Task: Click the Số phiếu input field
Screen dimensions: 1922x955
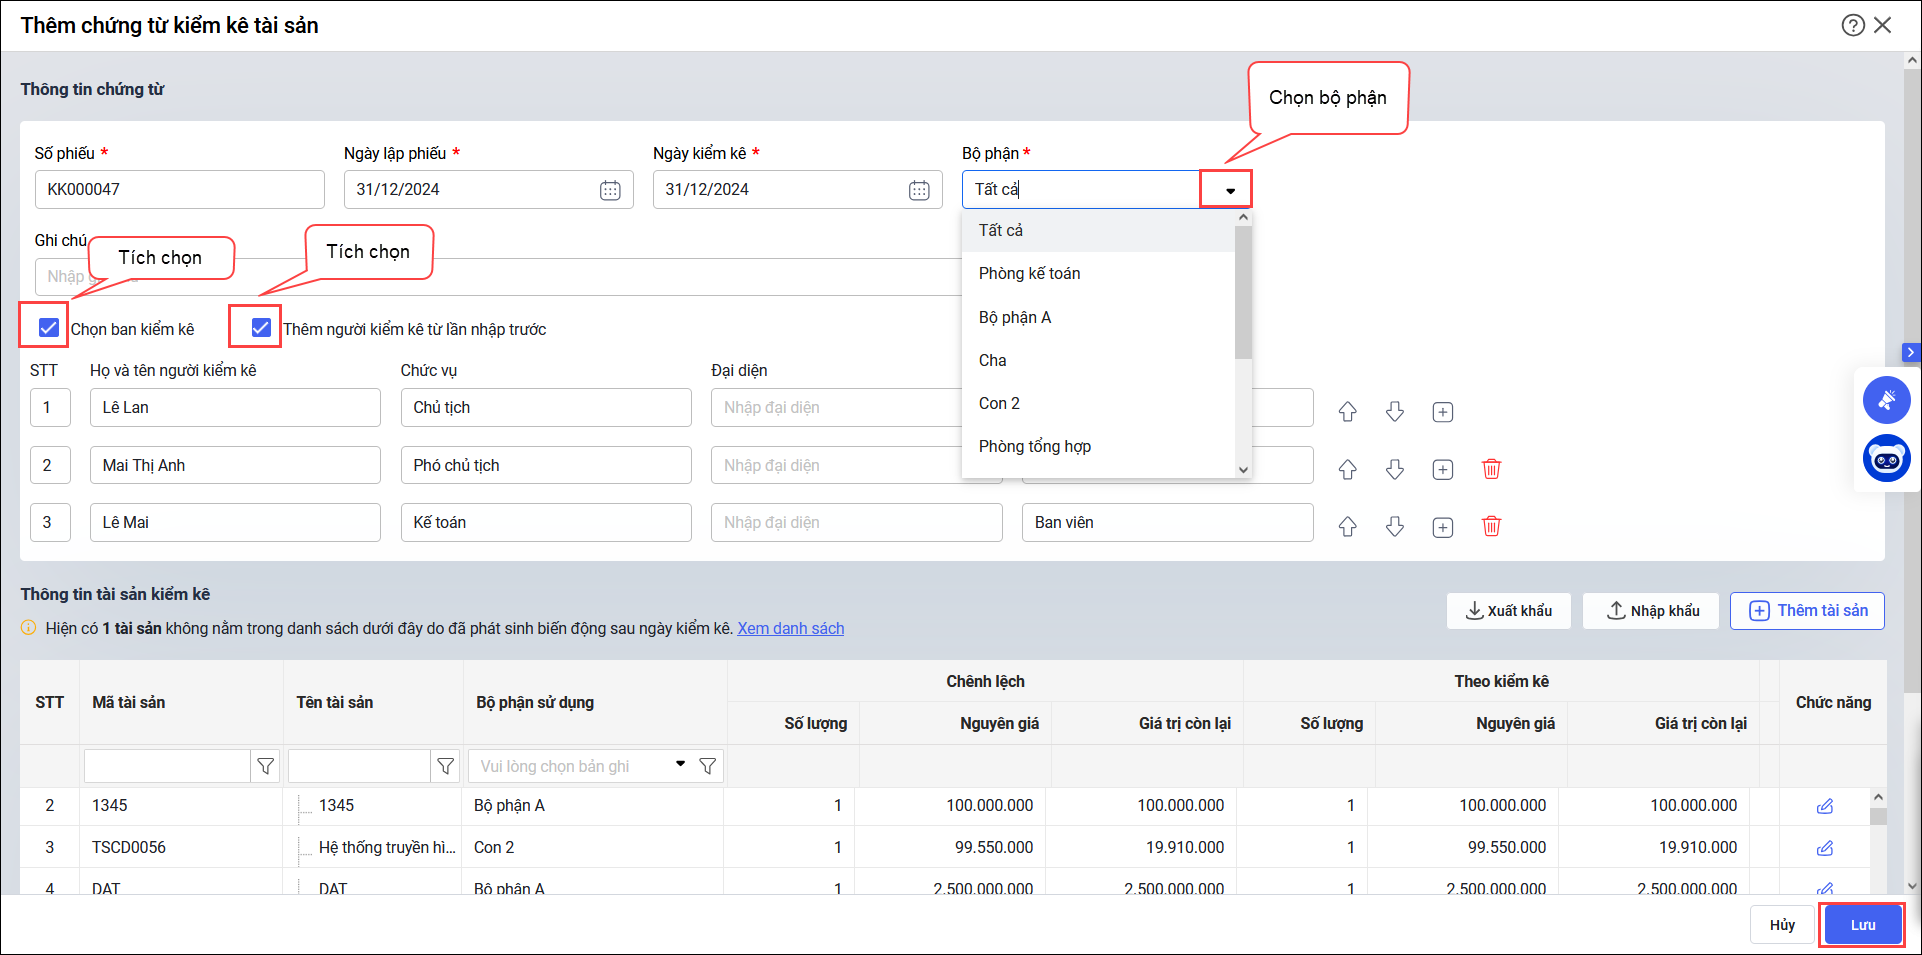Action: click(180, 190)
